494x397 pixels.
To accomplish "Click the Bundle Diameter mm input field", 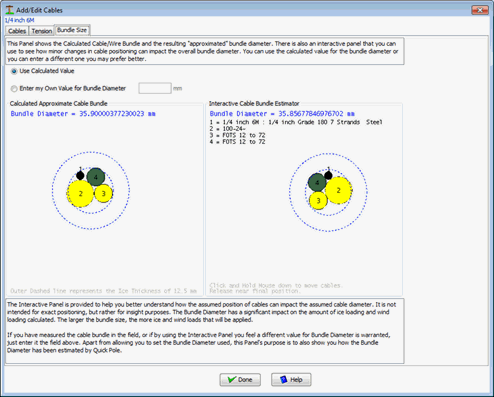I will [155, 88].
